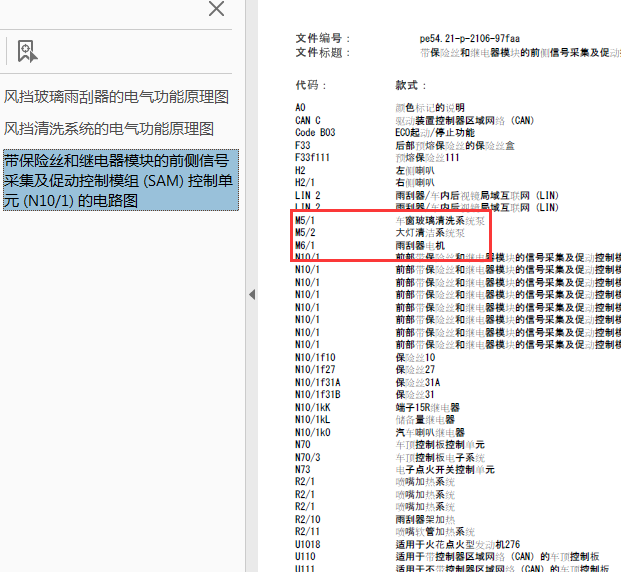621x572 pixels.
Task: Click the M5/1 code entry
Action: click(x=305, y=220)
